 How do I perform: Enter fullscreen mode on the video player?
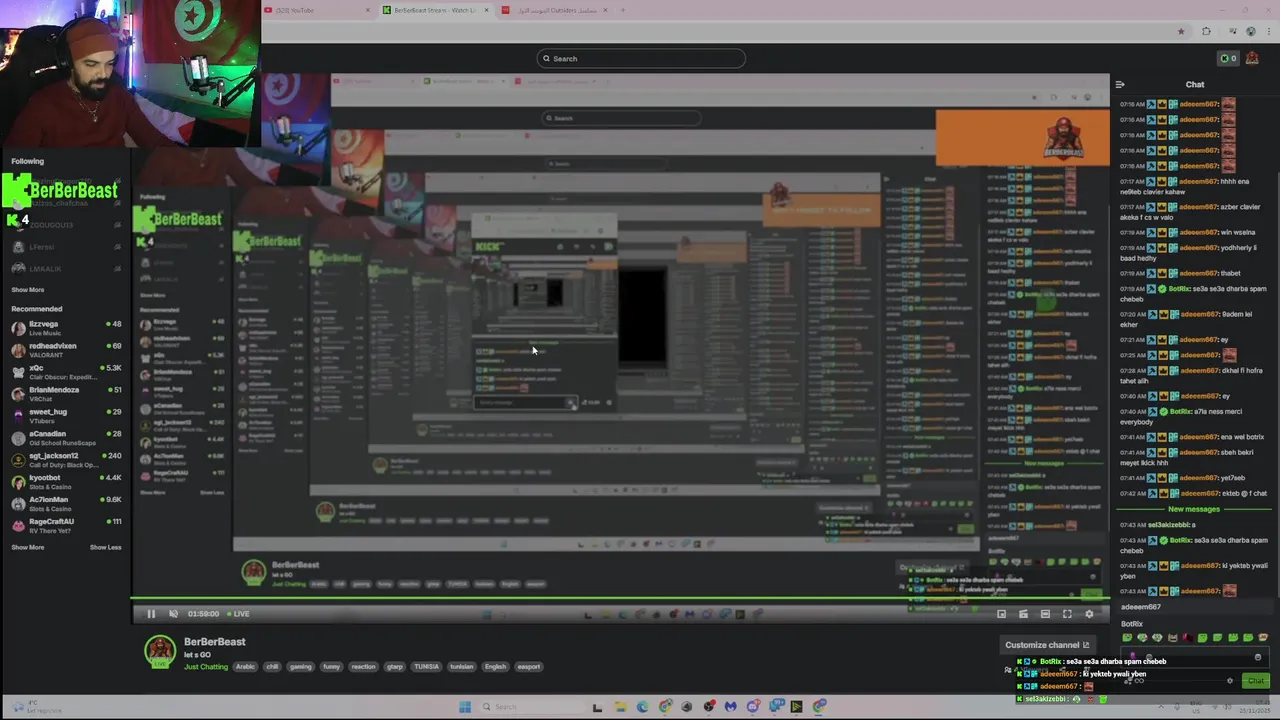pyautogui.click(x=1067, y=614)
